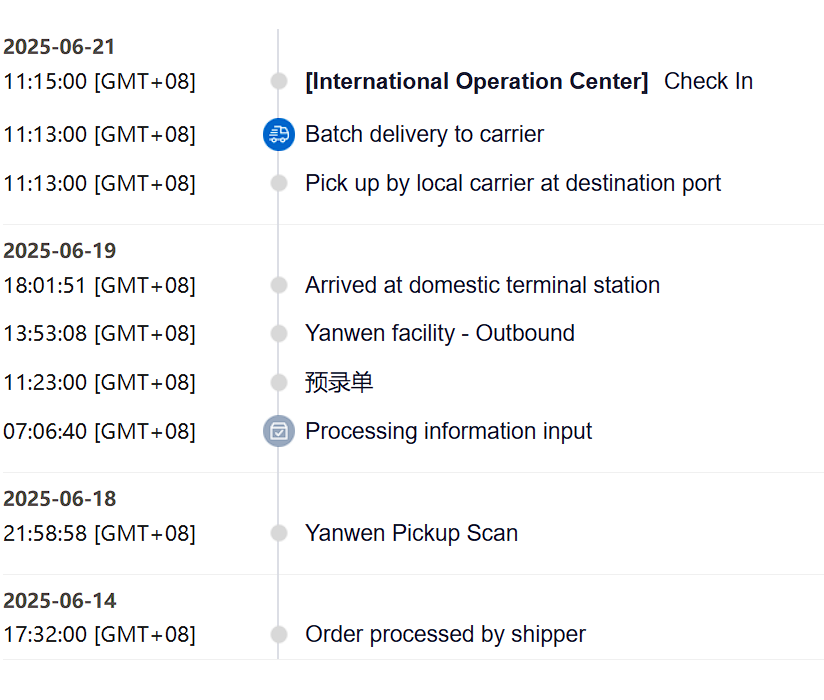Click the marker for Arrived at domestic terminal station

click(279, 285)
